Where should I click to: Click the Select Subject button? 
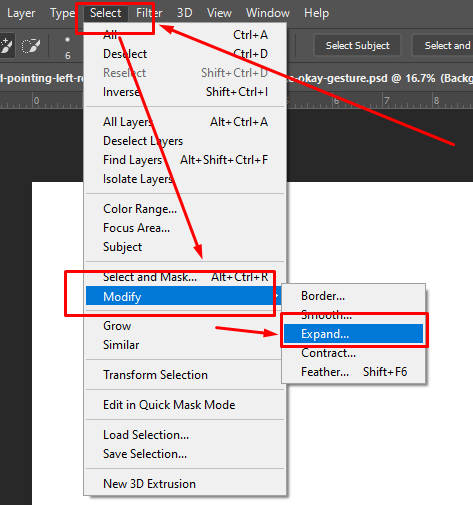click(x=357, y=45)
